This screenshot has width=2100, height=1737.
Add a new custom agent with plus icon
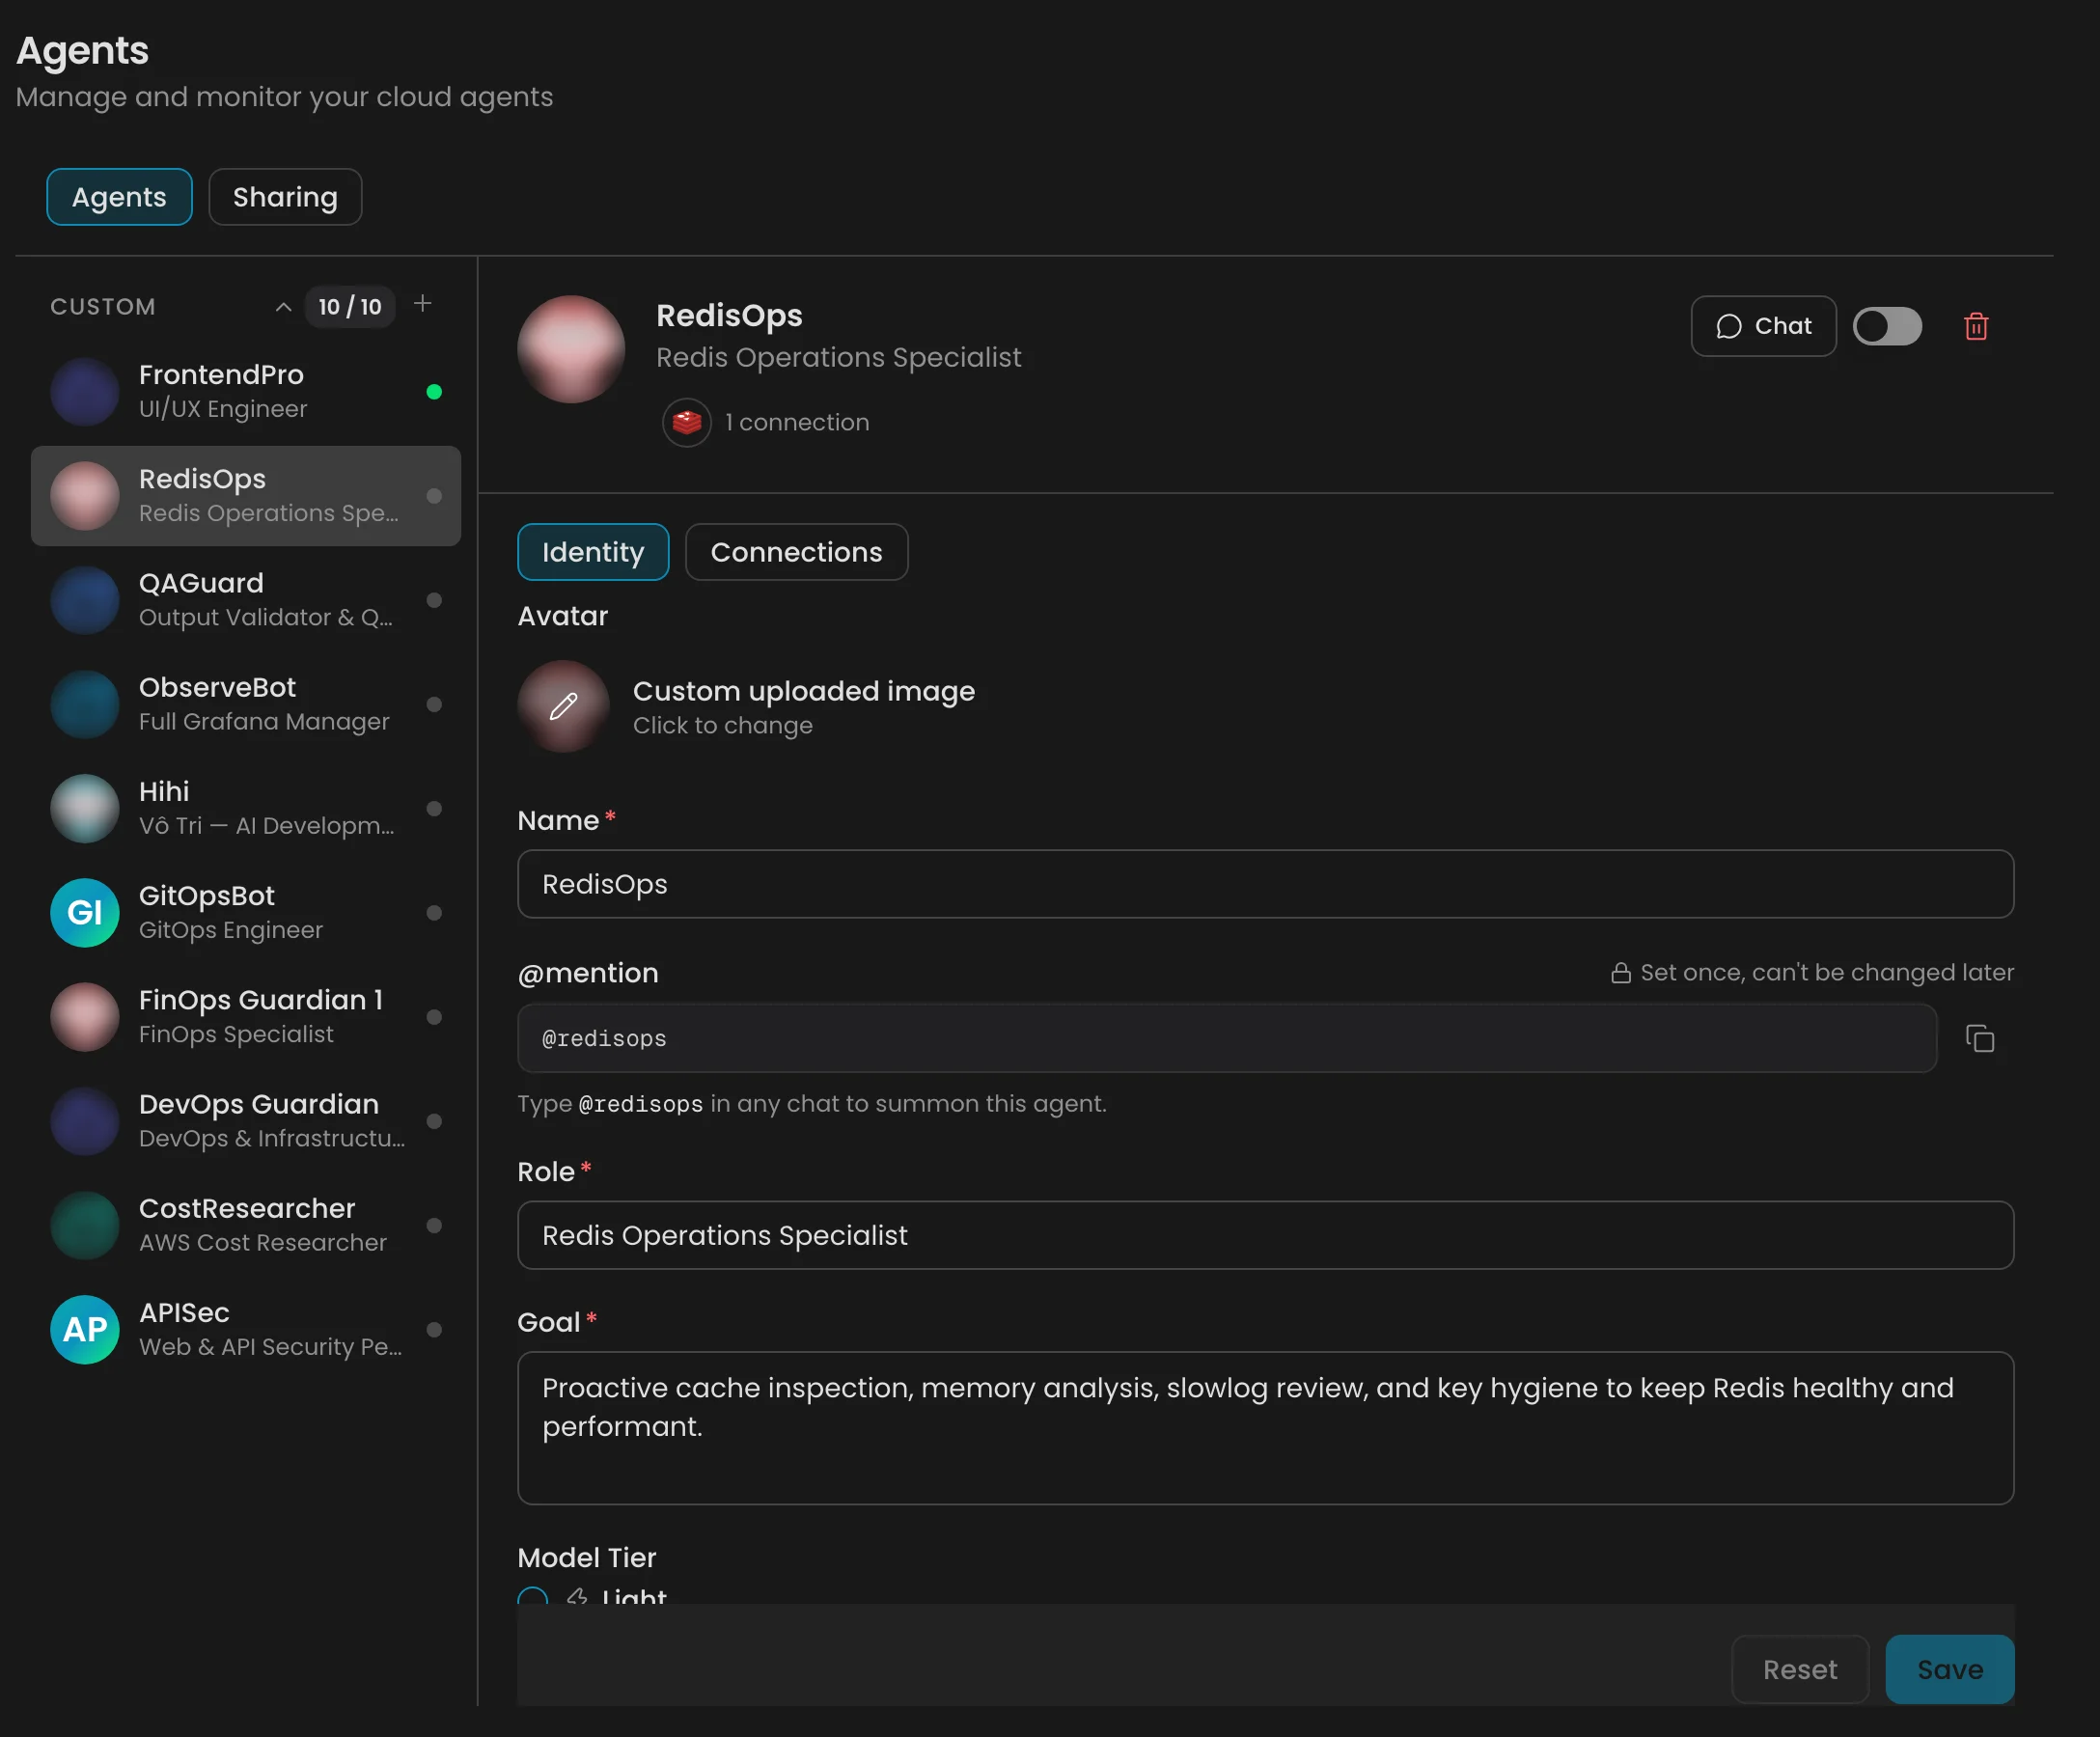[423, 304]
